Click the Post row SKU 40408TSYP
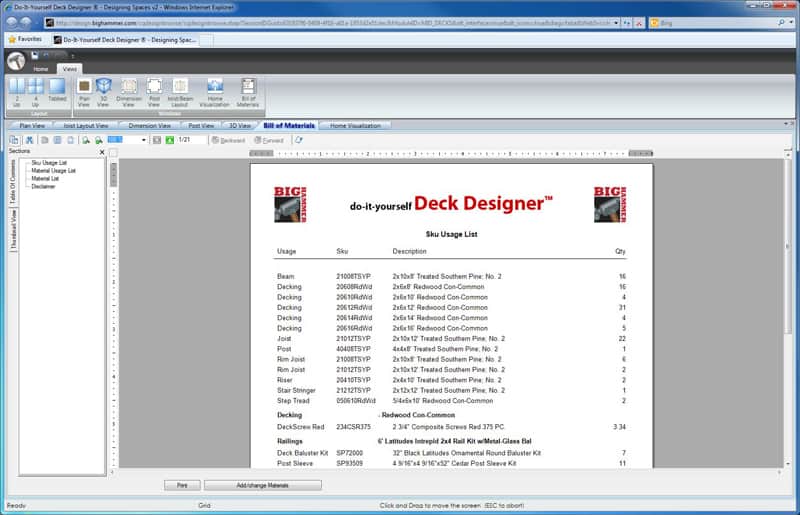 [x=353, y=349]
